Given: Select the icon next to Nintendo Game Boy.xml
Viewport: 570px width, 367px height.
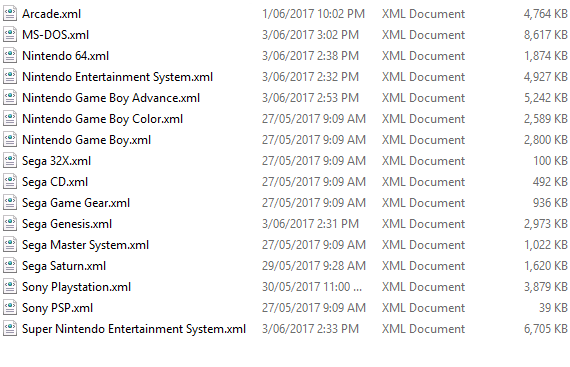Looking at the screenshot, I should pos(10,140).
